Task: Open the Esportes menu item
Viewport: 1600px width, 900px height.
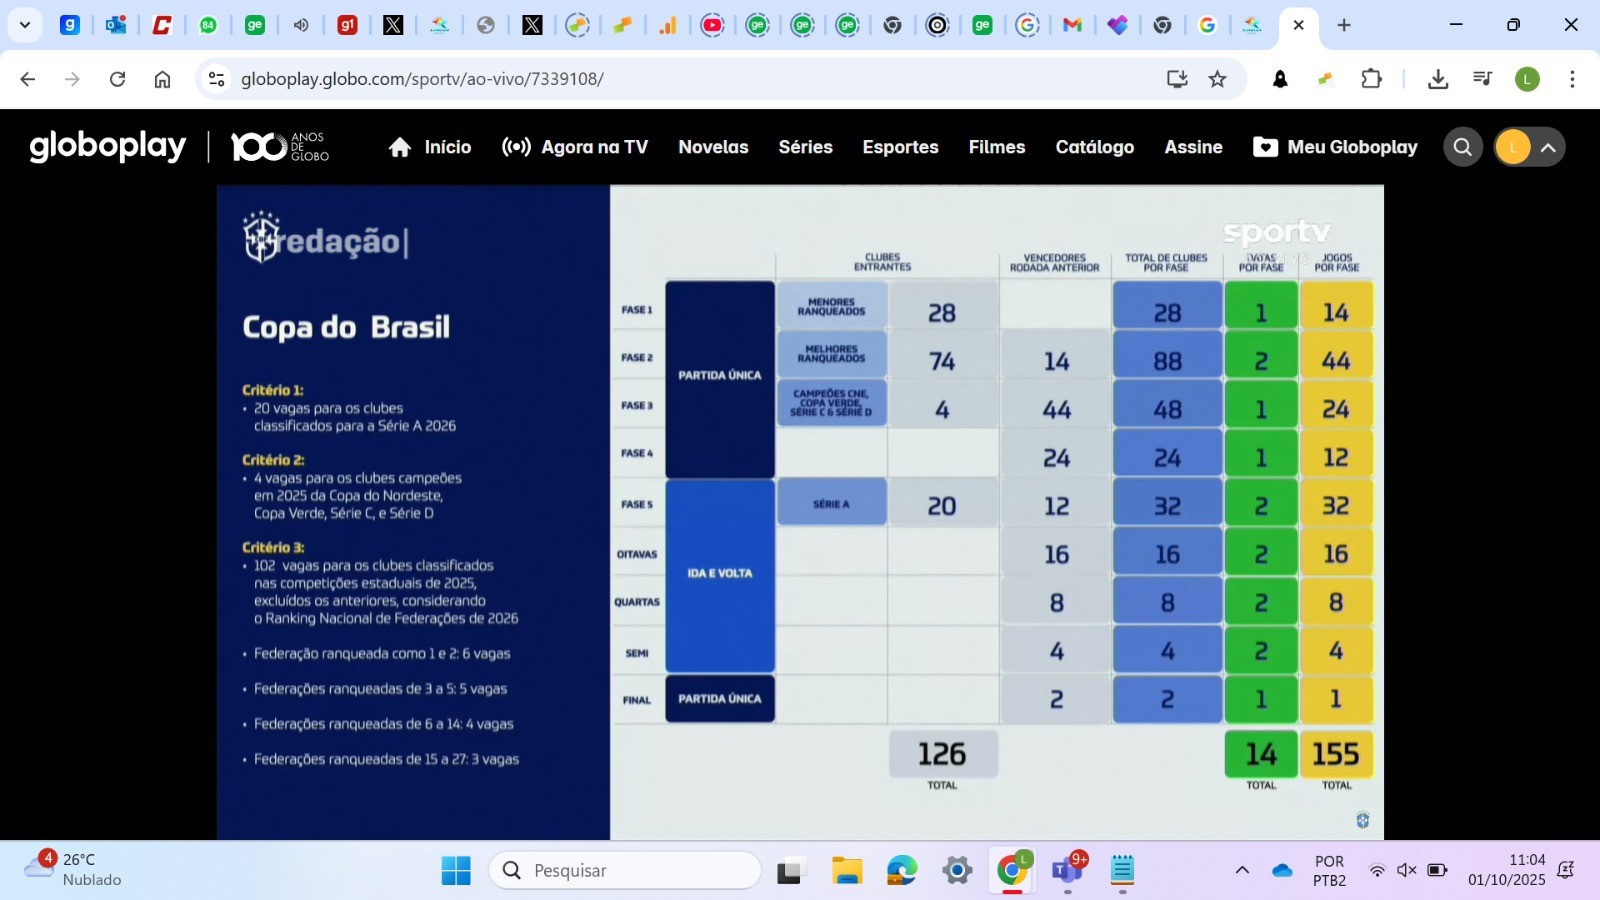Action: (899, 147)
